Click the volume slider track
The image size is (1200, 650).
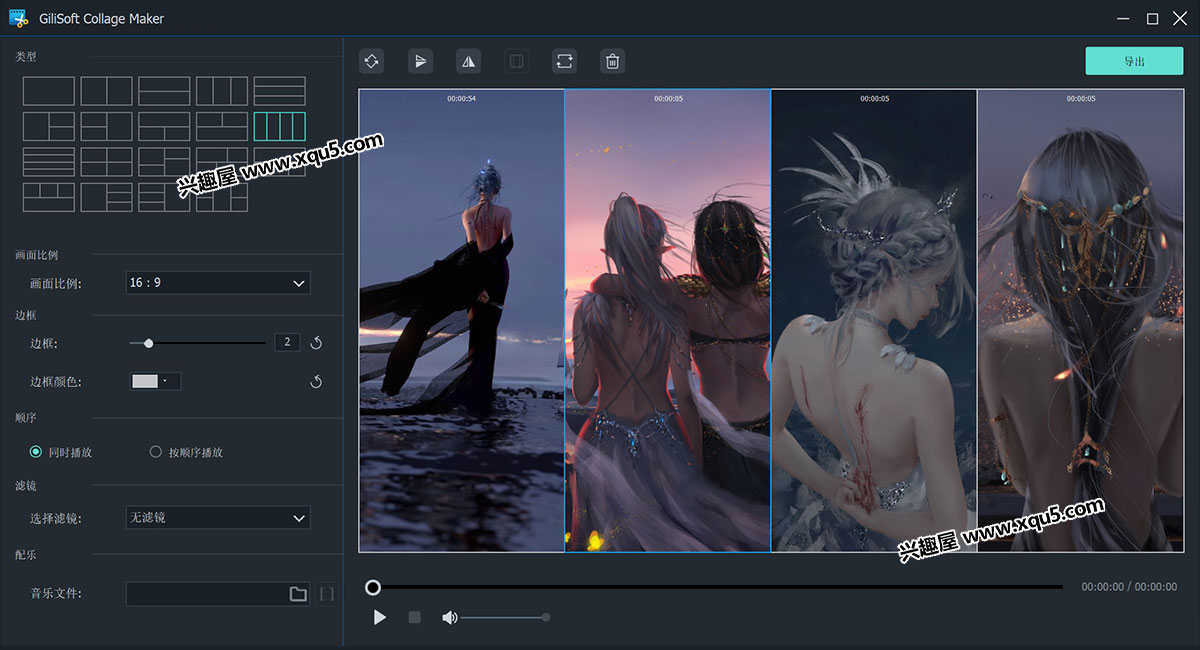[x=503, y=618]
